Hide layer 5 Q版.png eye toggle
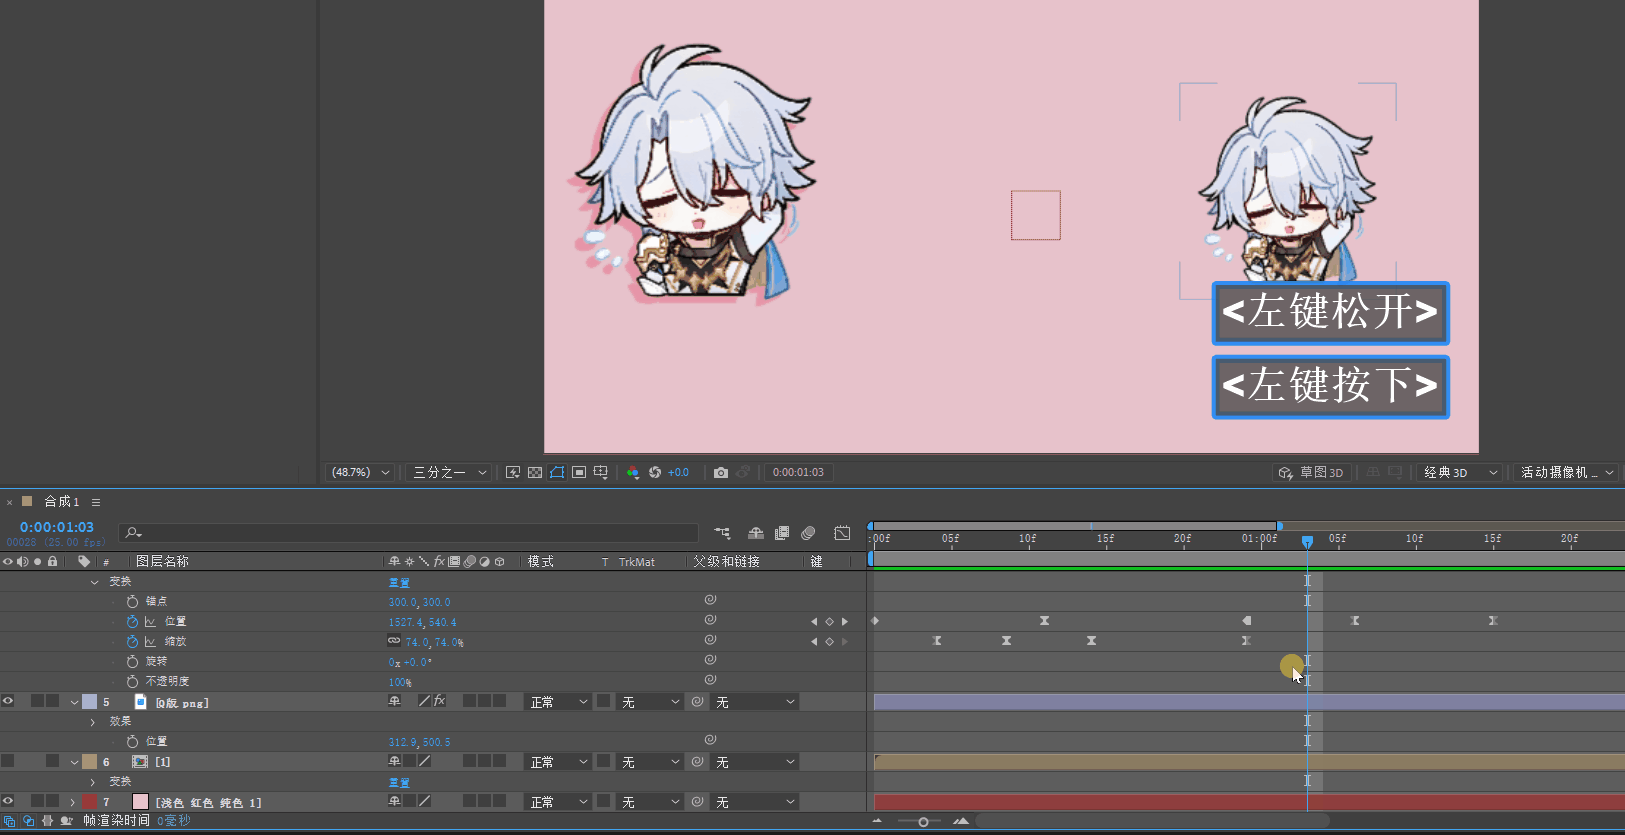 point(8,701)
